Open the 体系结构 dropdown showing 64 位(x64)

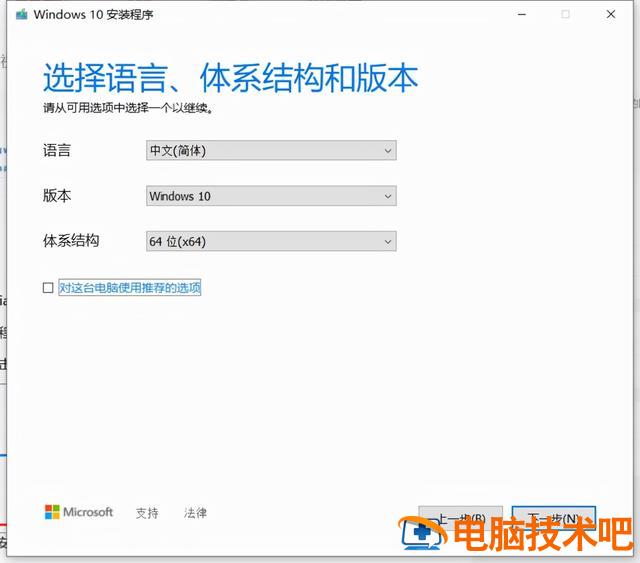[271, 241]
